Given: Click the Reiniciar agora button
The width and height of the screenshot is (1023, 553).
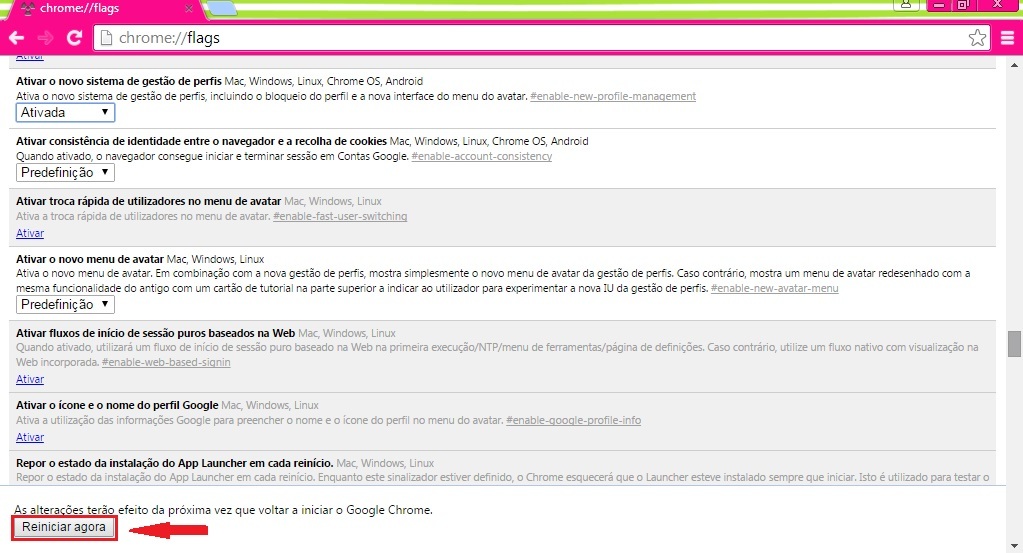Looking at the screenshot, I should (64, 527).
